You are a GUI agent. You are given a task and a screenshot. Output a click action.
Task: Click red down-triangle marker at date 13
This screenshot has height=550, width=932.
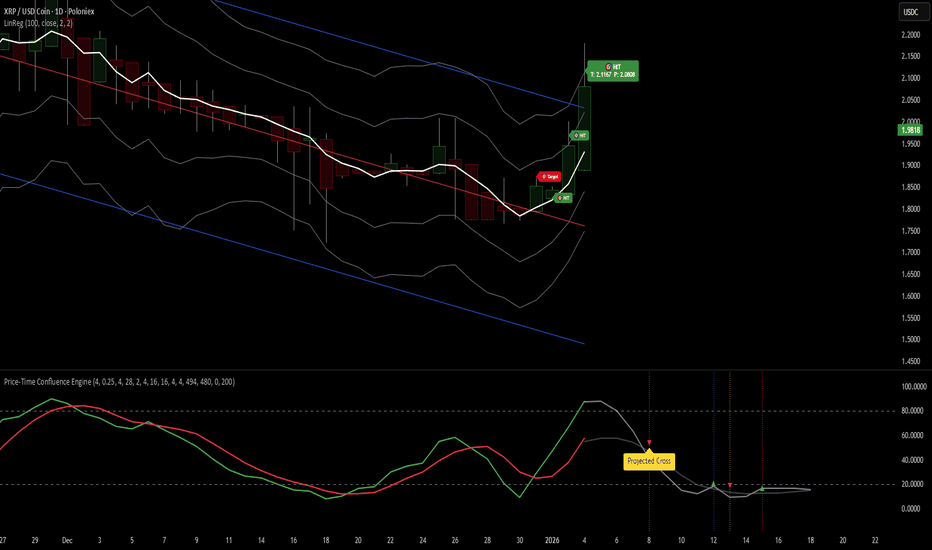pyautogui.click(x=730, y=486)
